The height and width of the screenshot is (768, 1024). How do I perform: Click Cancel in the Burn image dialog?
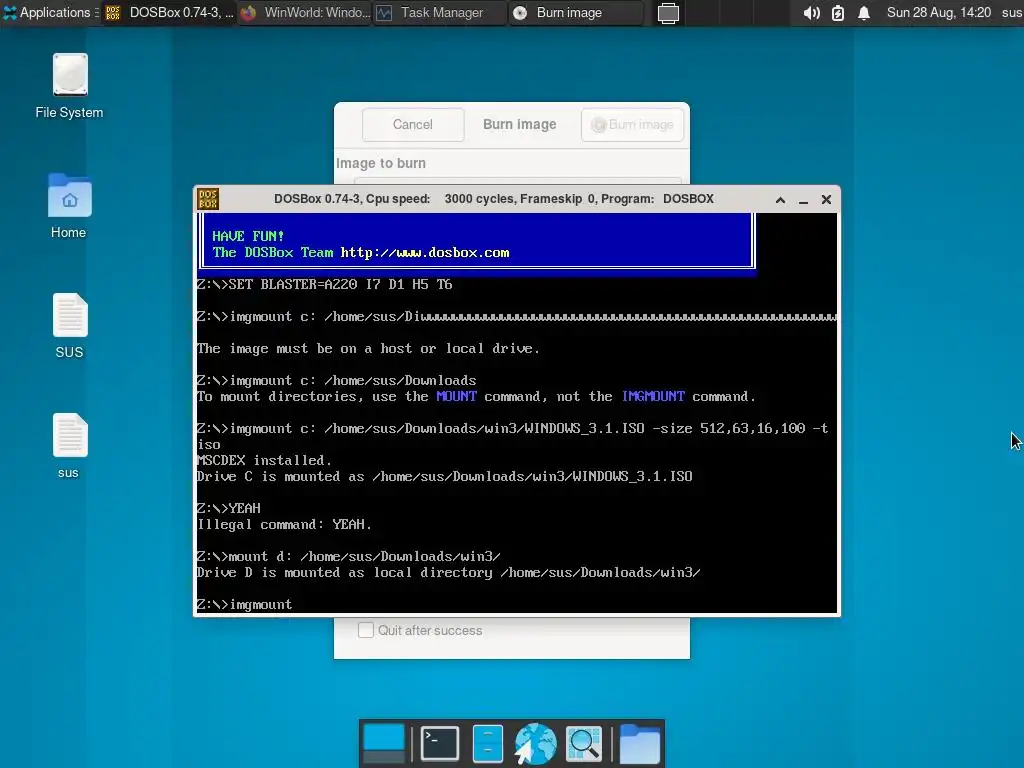(413, 124)
